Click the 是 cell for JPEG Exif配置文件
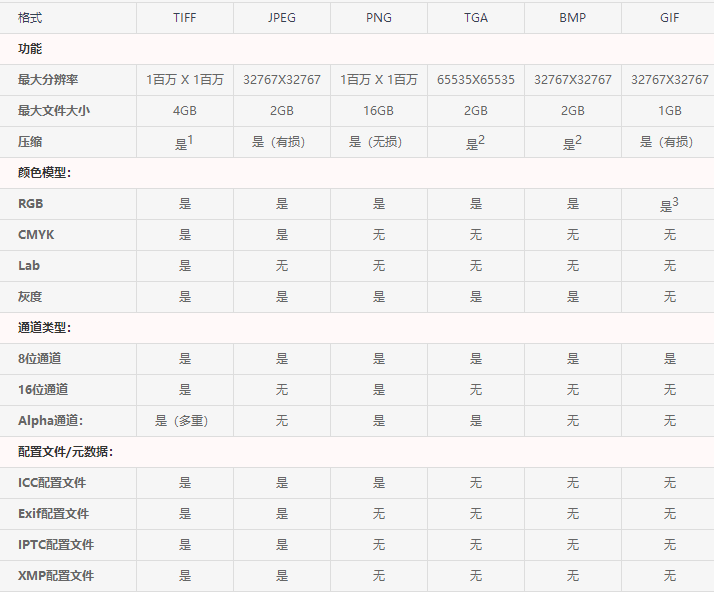 pos(281,513)
